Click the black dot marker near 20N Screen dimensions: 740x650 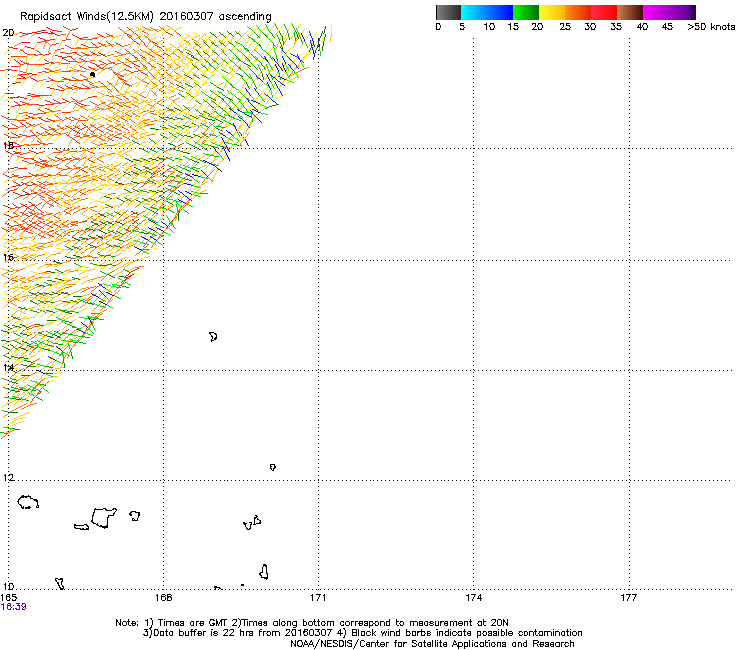point(92,75)
